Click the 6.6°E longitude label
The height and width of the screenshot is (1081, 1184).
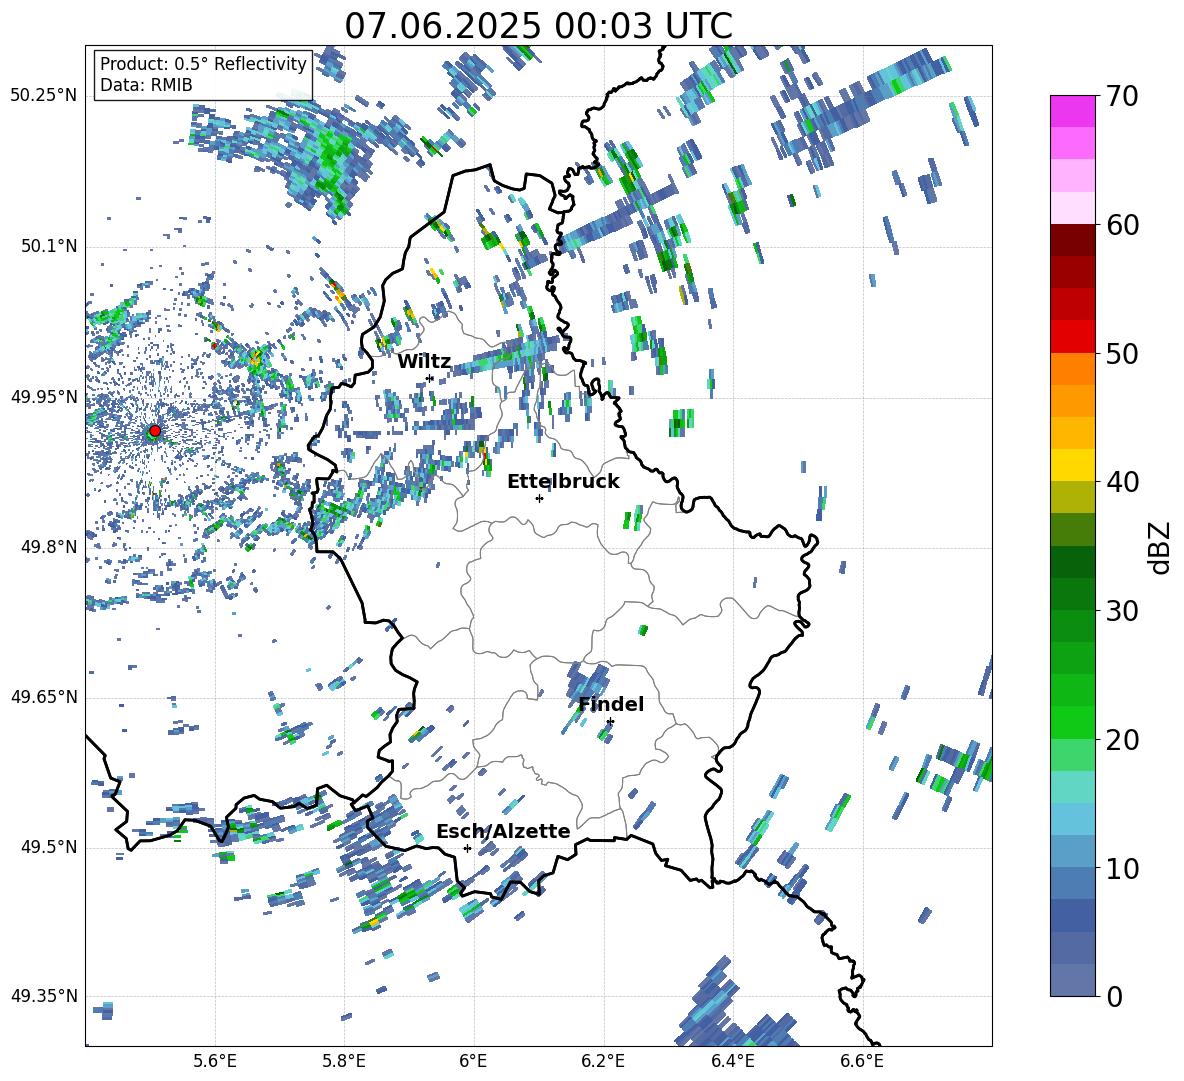862,1061
